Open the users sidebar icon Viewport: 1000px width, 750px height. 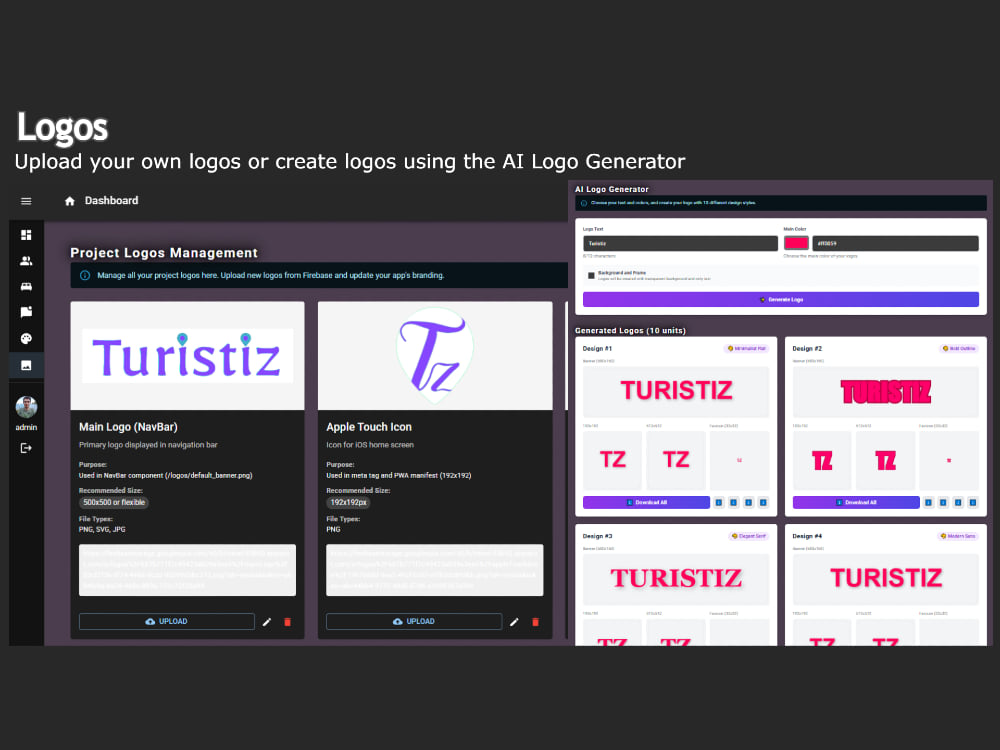(26, 261)
